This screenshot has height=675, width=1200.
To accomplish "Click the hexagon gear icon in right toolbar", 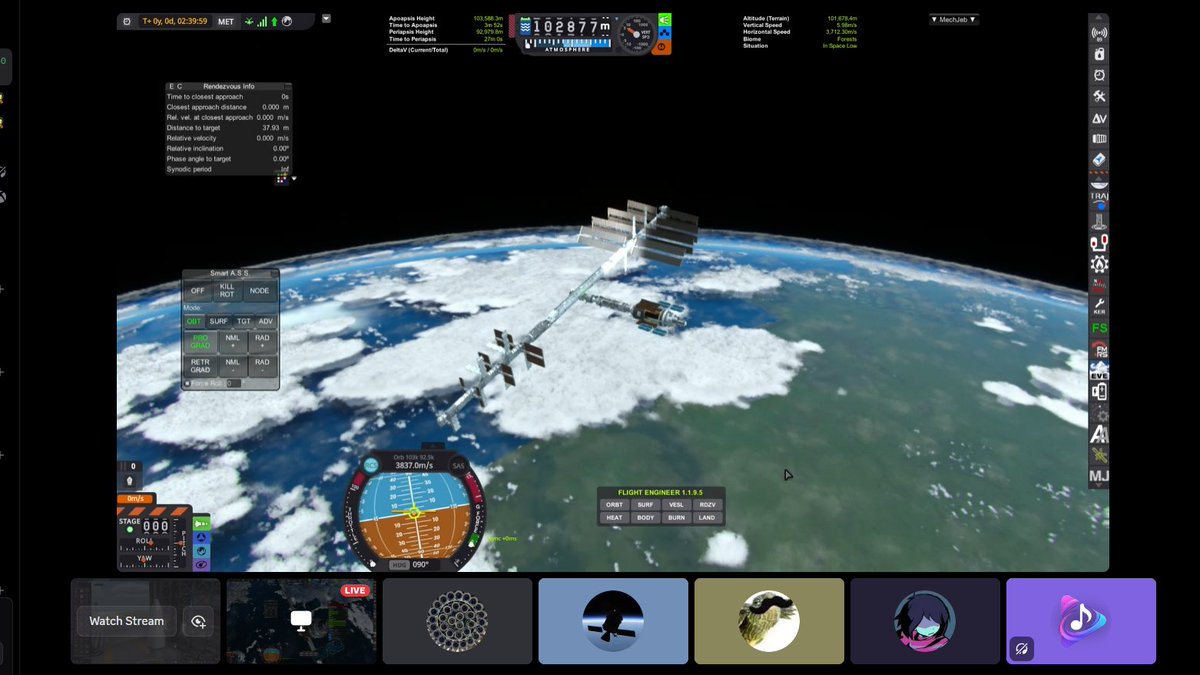I will pyautogui.click(x=1099, y=264).
